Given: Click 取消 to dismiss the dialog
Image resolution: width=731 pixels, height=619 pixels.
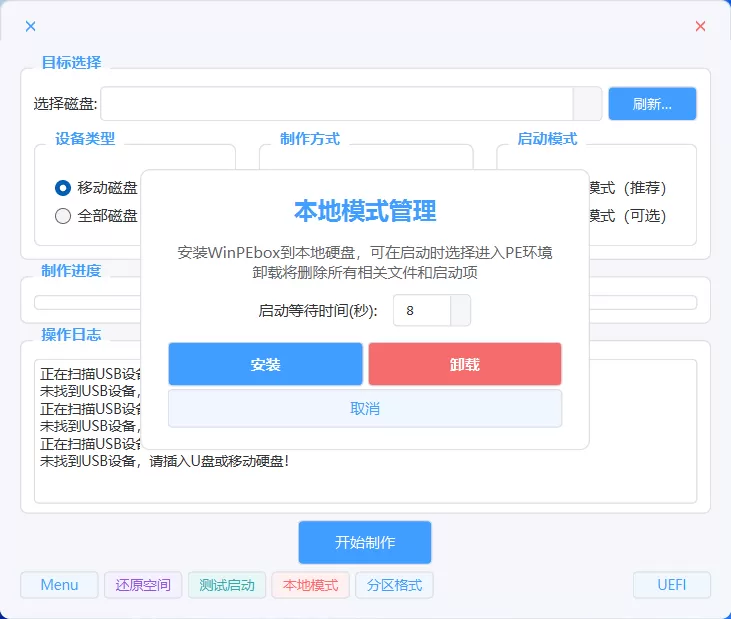Looking at the screenshot, I should coord(365,408).
